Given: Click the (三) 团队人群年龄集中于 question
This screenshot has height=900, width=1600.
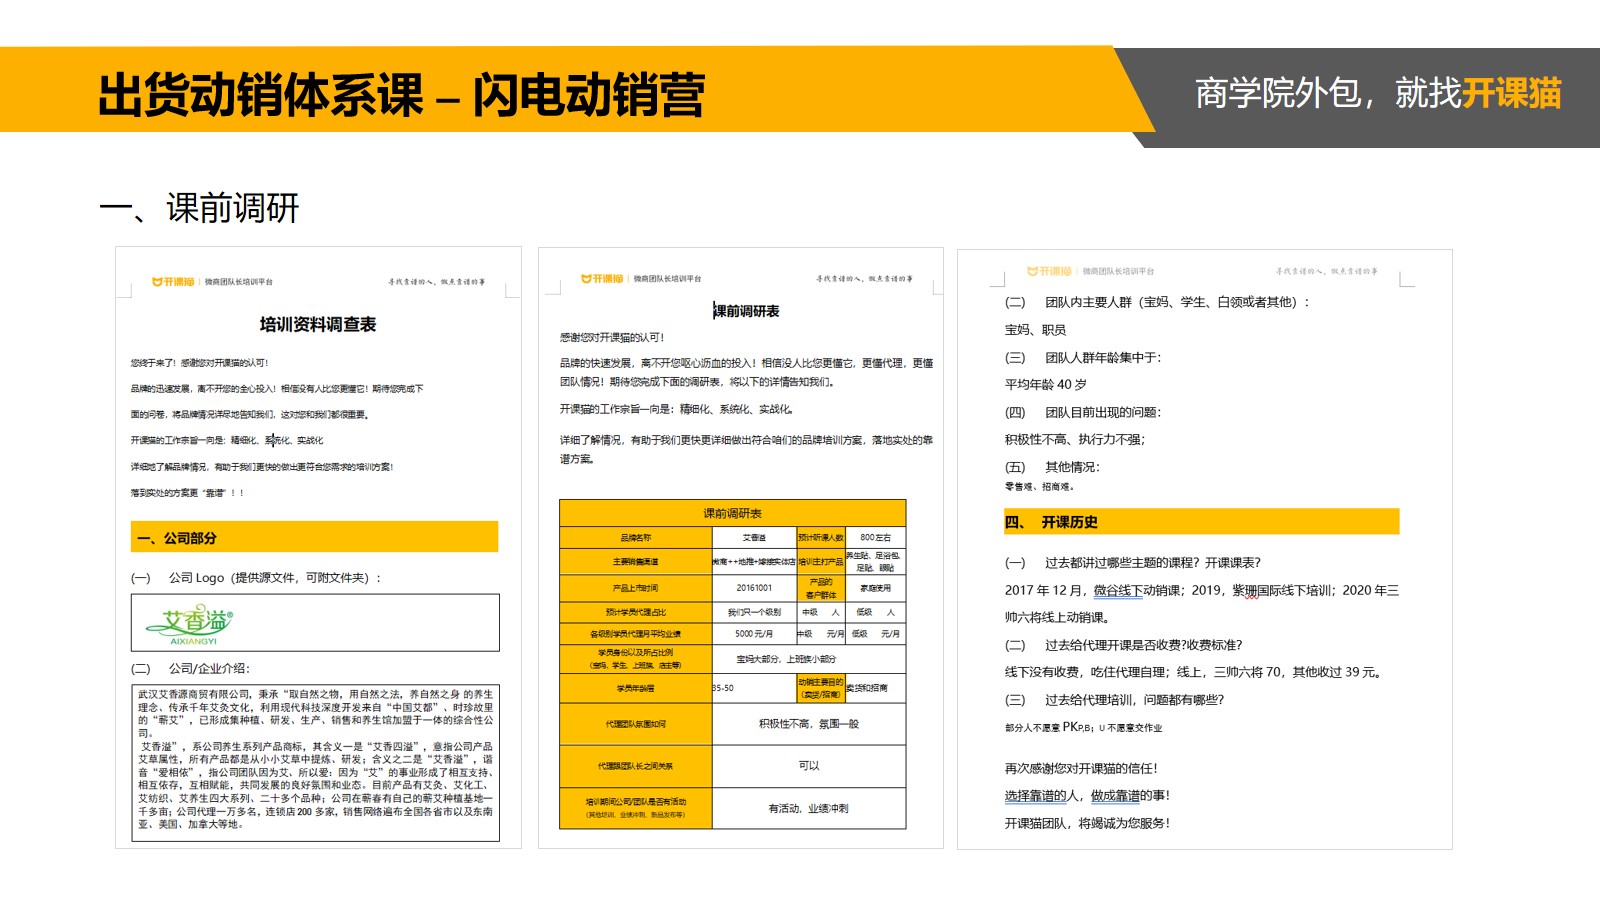Looking at the screenshot, I should point(1083,358).
